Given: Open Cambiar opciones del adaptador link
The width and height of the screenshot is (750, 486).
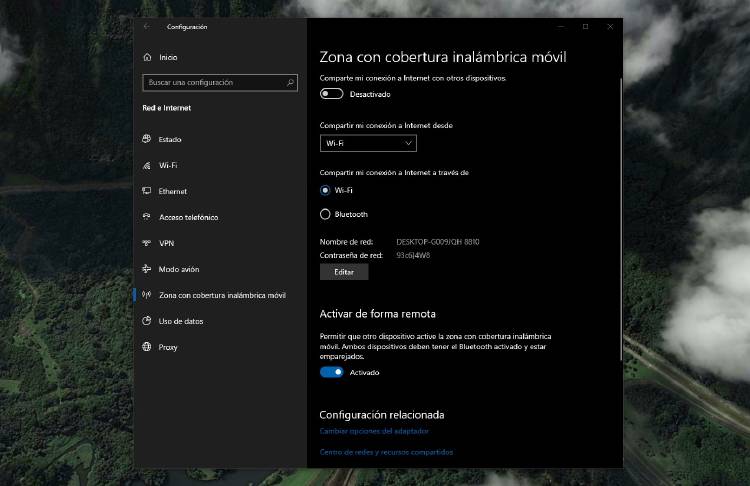Looking at the screenshot, I should (x=374, y=431).
